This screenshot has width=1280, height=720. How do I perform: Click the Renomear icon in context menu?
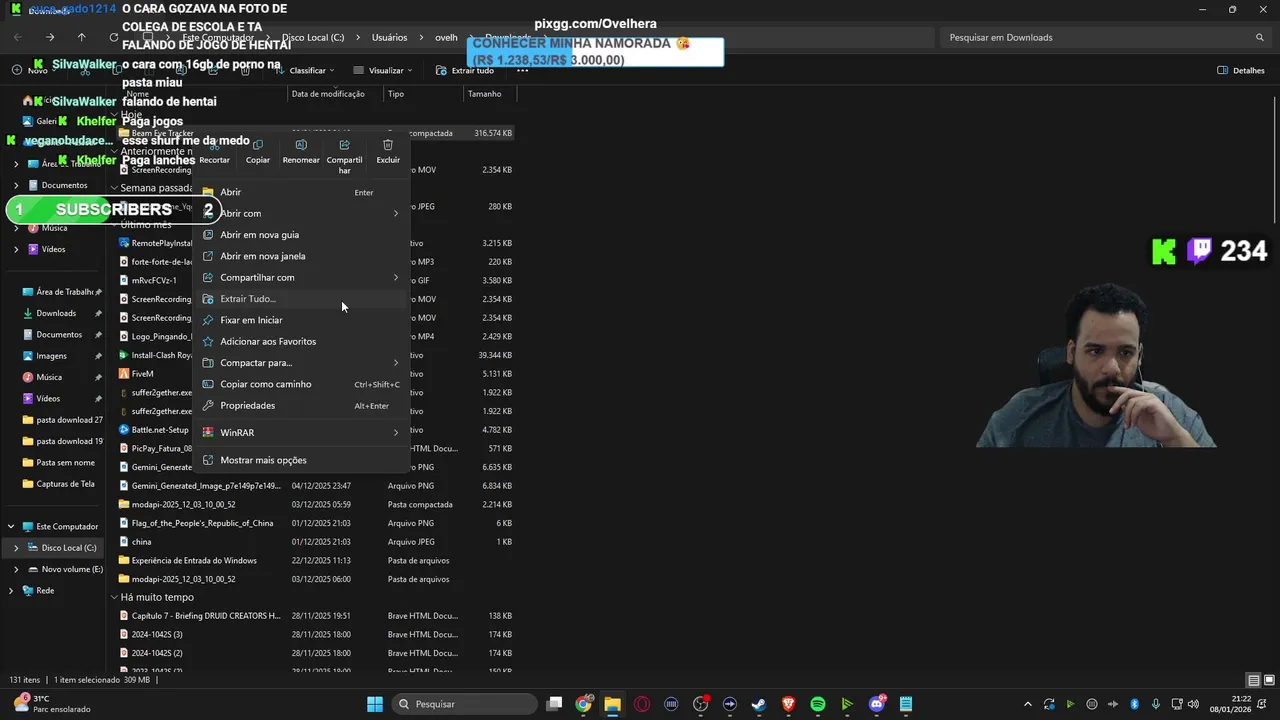(x=301, y=145)
